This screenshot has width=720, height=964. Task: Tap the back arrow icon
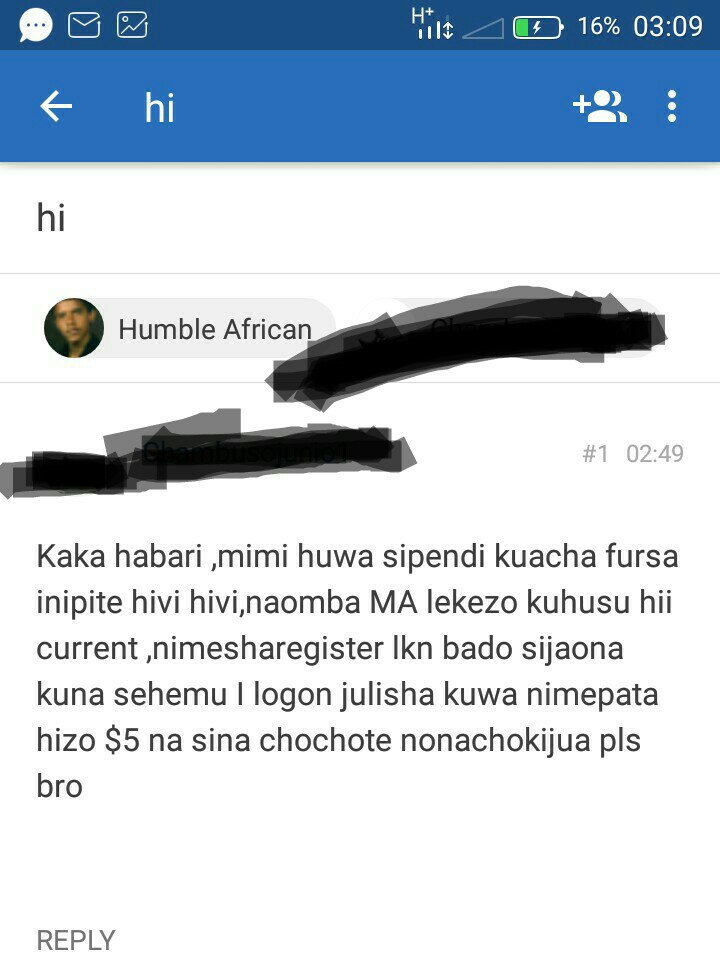click(x=56, y=106)
